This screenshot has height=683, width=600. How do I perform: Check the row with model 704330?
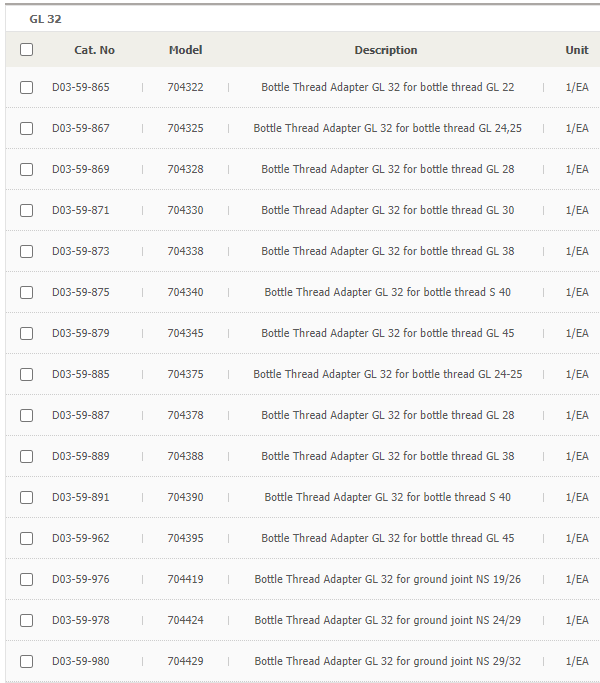(27, 210)
